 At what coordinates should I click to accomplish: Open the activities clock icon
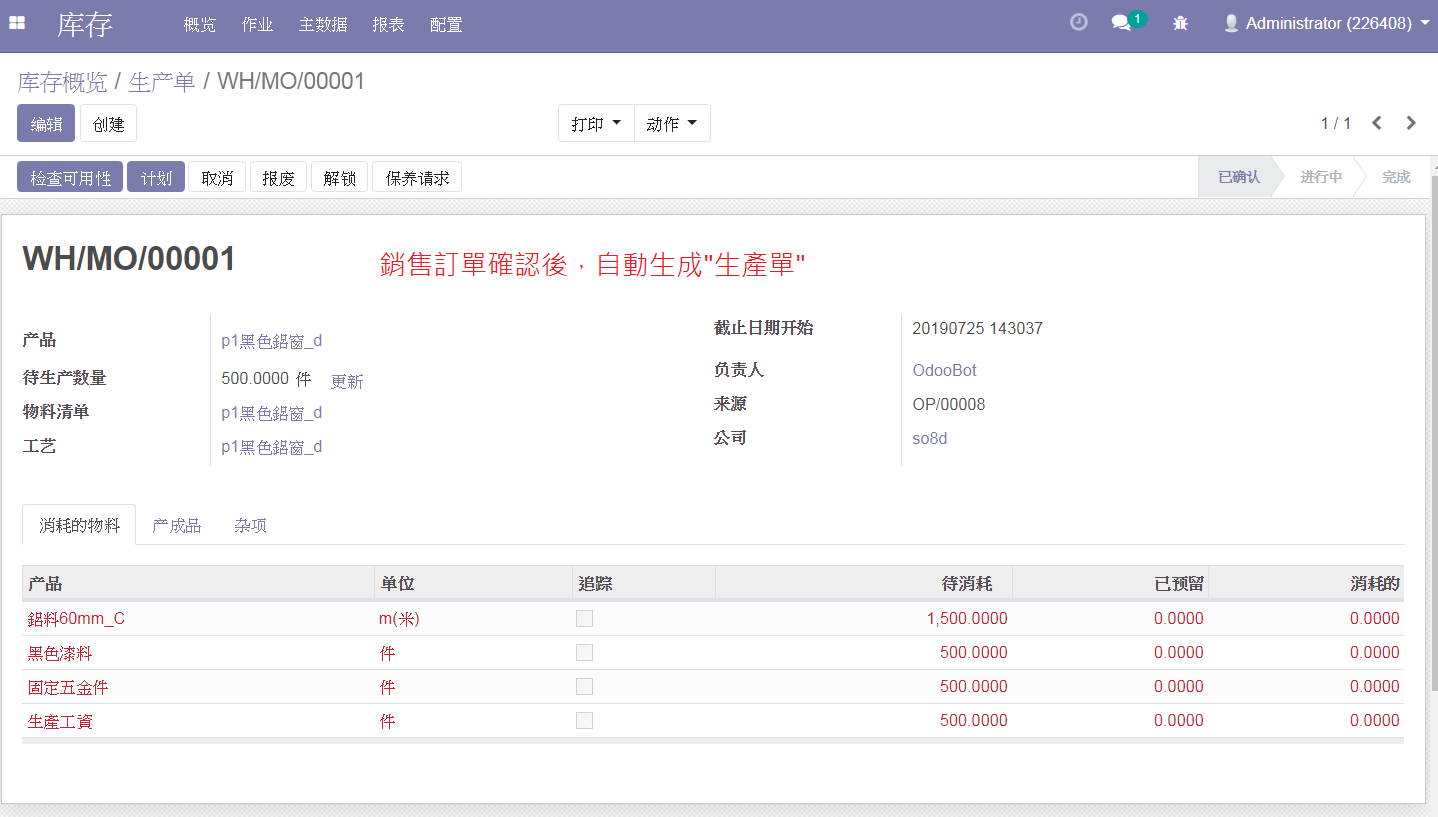1078,22
